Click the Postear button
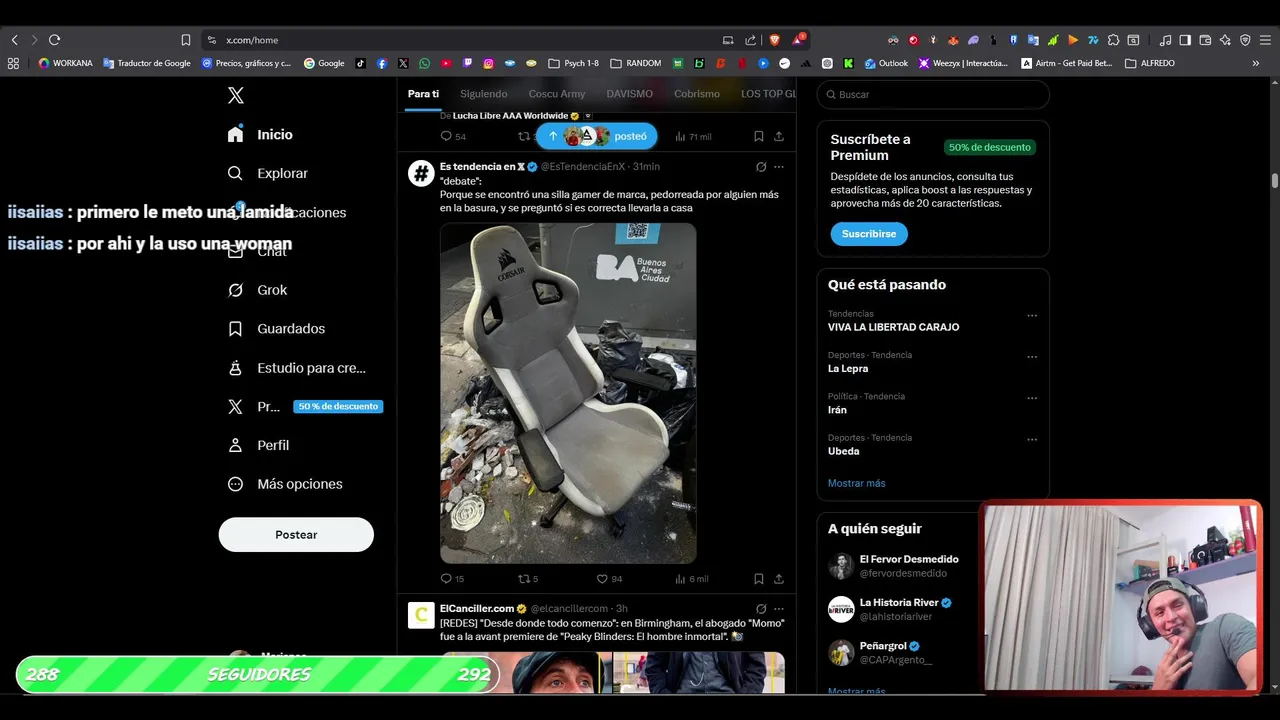1280x720 pixels. (x=296, y=535)
